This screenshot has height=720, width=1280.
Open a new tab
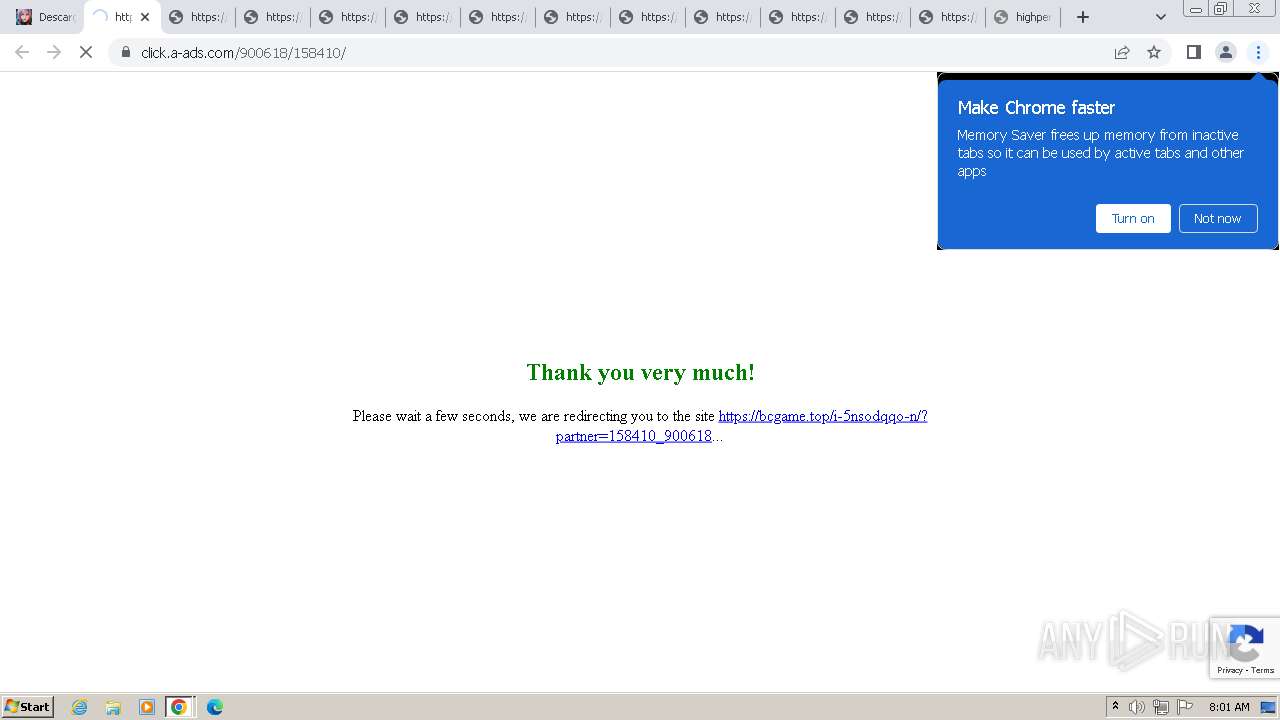tap(1082, 17)
